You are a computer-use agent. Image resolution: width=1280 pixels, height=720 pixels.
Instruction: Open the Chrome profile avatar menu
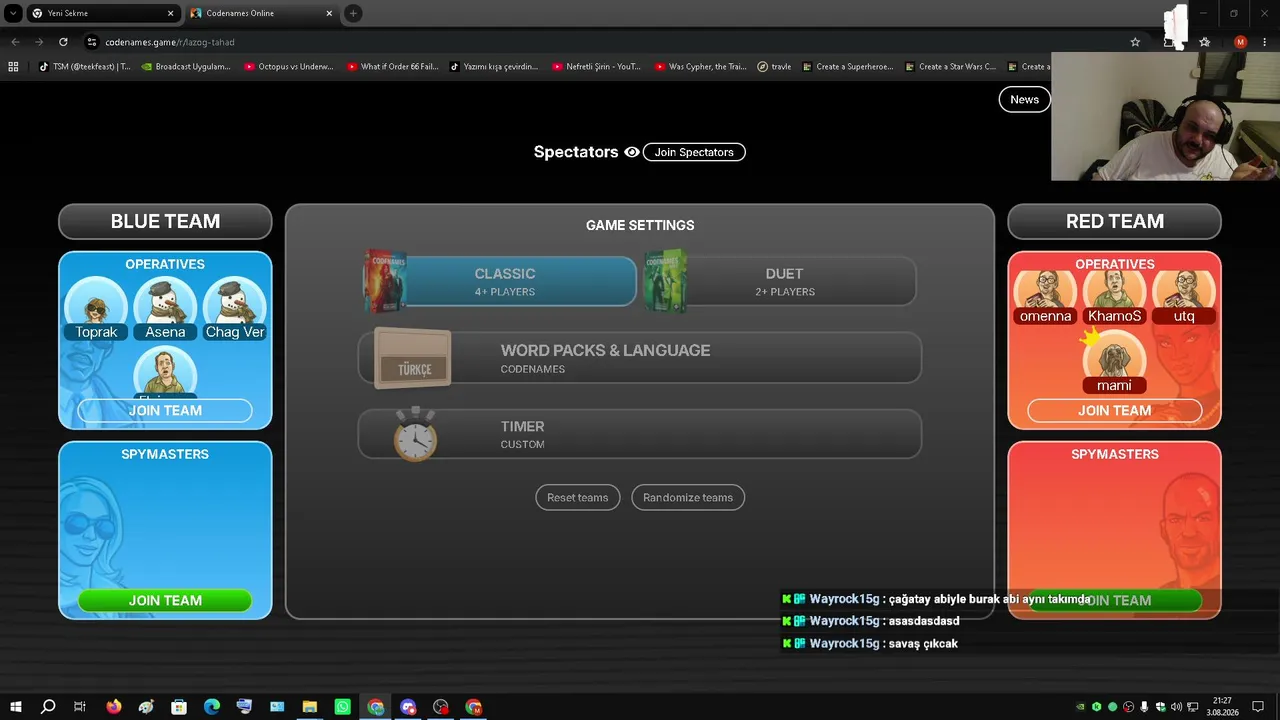(1240, 42)
